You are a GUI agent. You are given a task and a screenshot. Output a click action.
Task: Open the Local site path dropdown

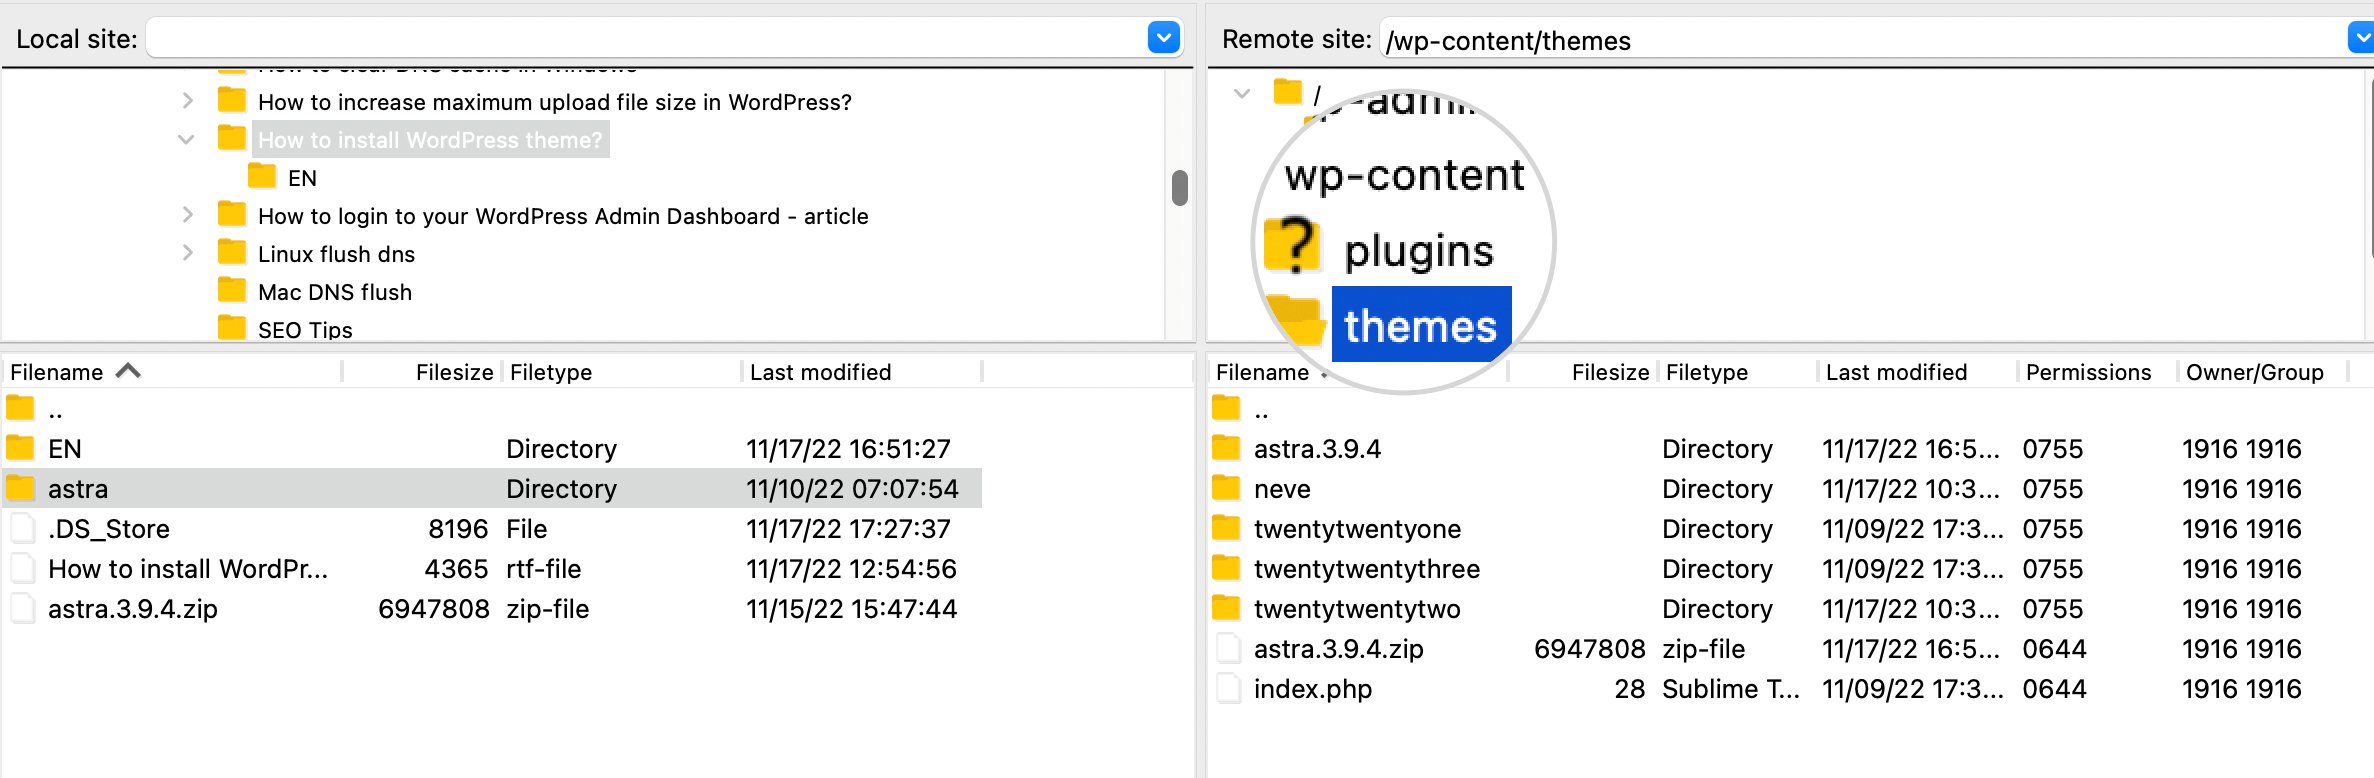point(1163,38)
